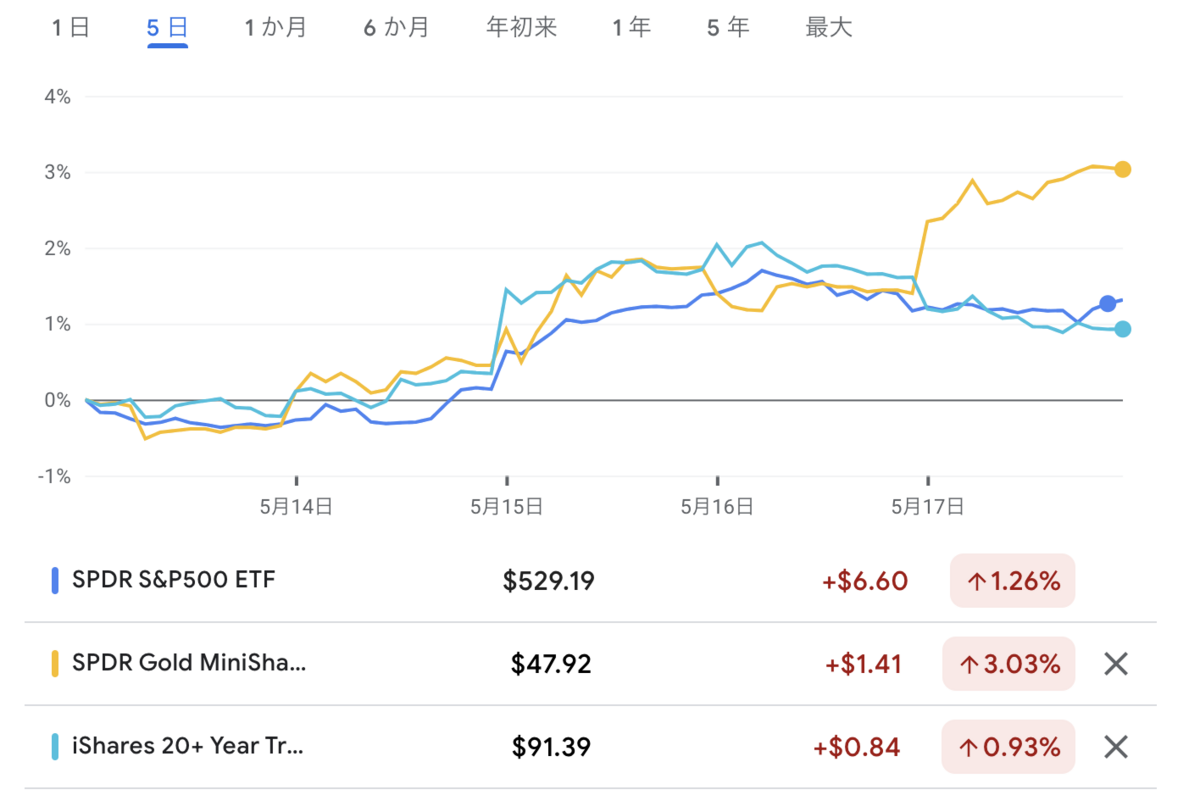This screenshot has width=1200, height=812.
Task: Click the ↑3.03% change badge
Action: coord(1009,663)
